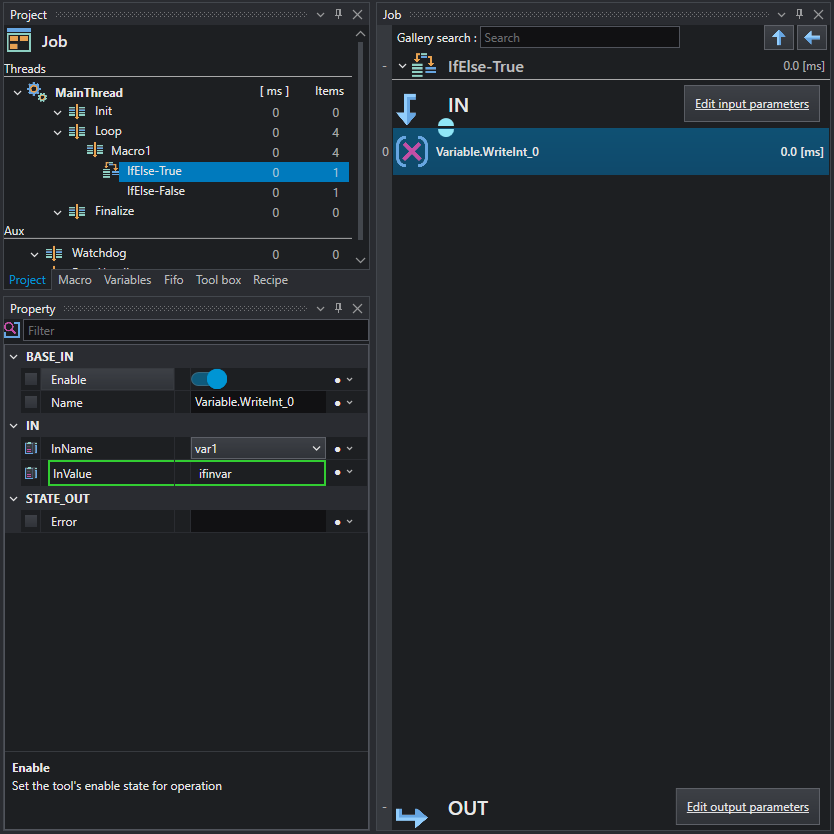Collapse the Loop tree node
Screen dimensions: 834x834
[x=57, y=132]
